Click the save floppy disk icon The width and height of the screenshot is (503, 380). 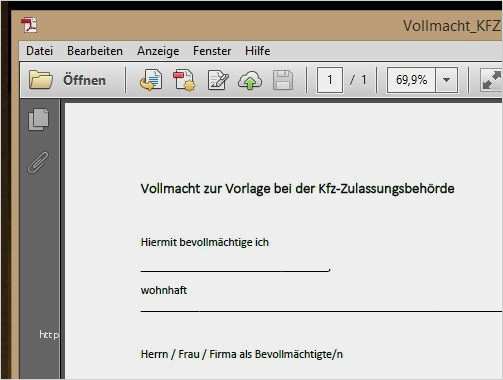(x=283, y=80)
